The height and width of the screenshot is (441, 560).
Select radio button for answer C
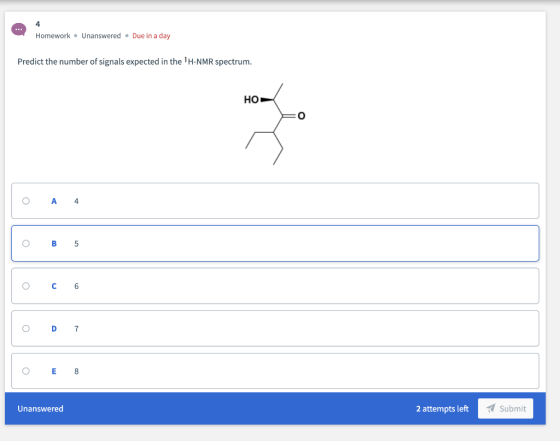[26, 286]
